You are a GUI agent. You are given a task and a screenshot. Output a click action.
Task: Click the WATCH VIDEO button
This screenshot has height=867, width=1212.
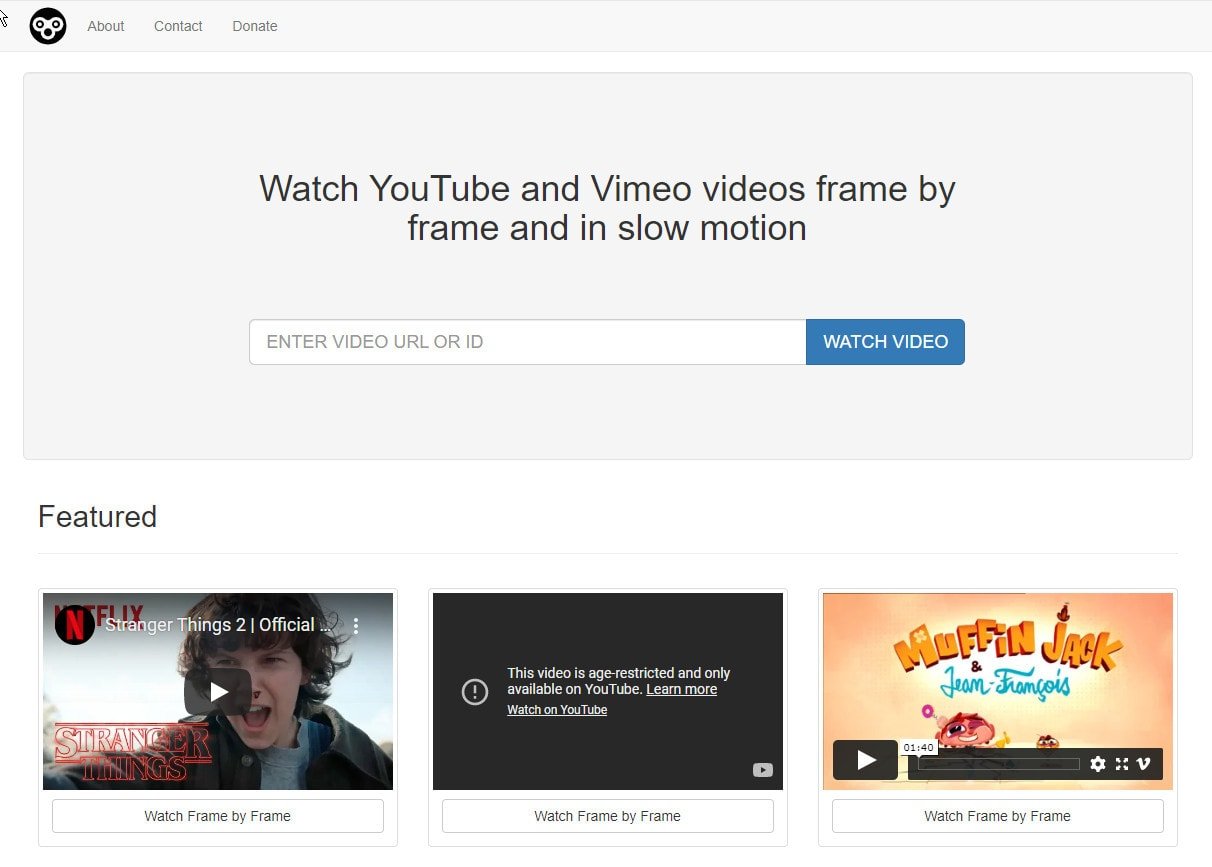click(885, 341)
